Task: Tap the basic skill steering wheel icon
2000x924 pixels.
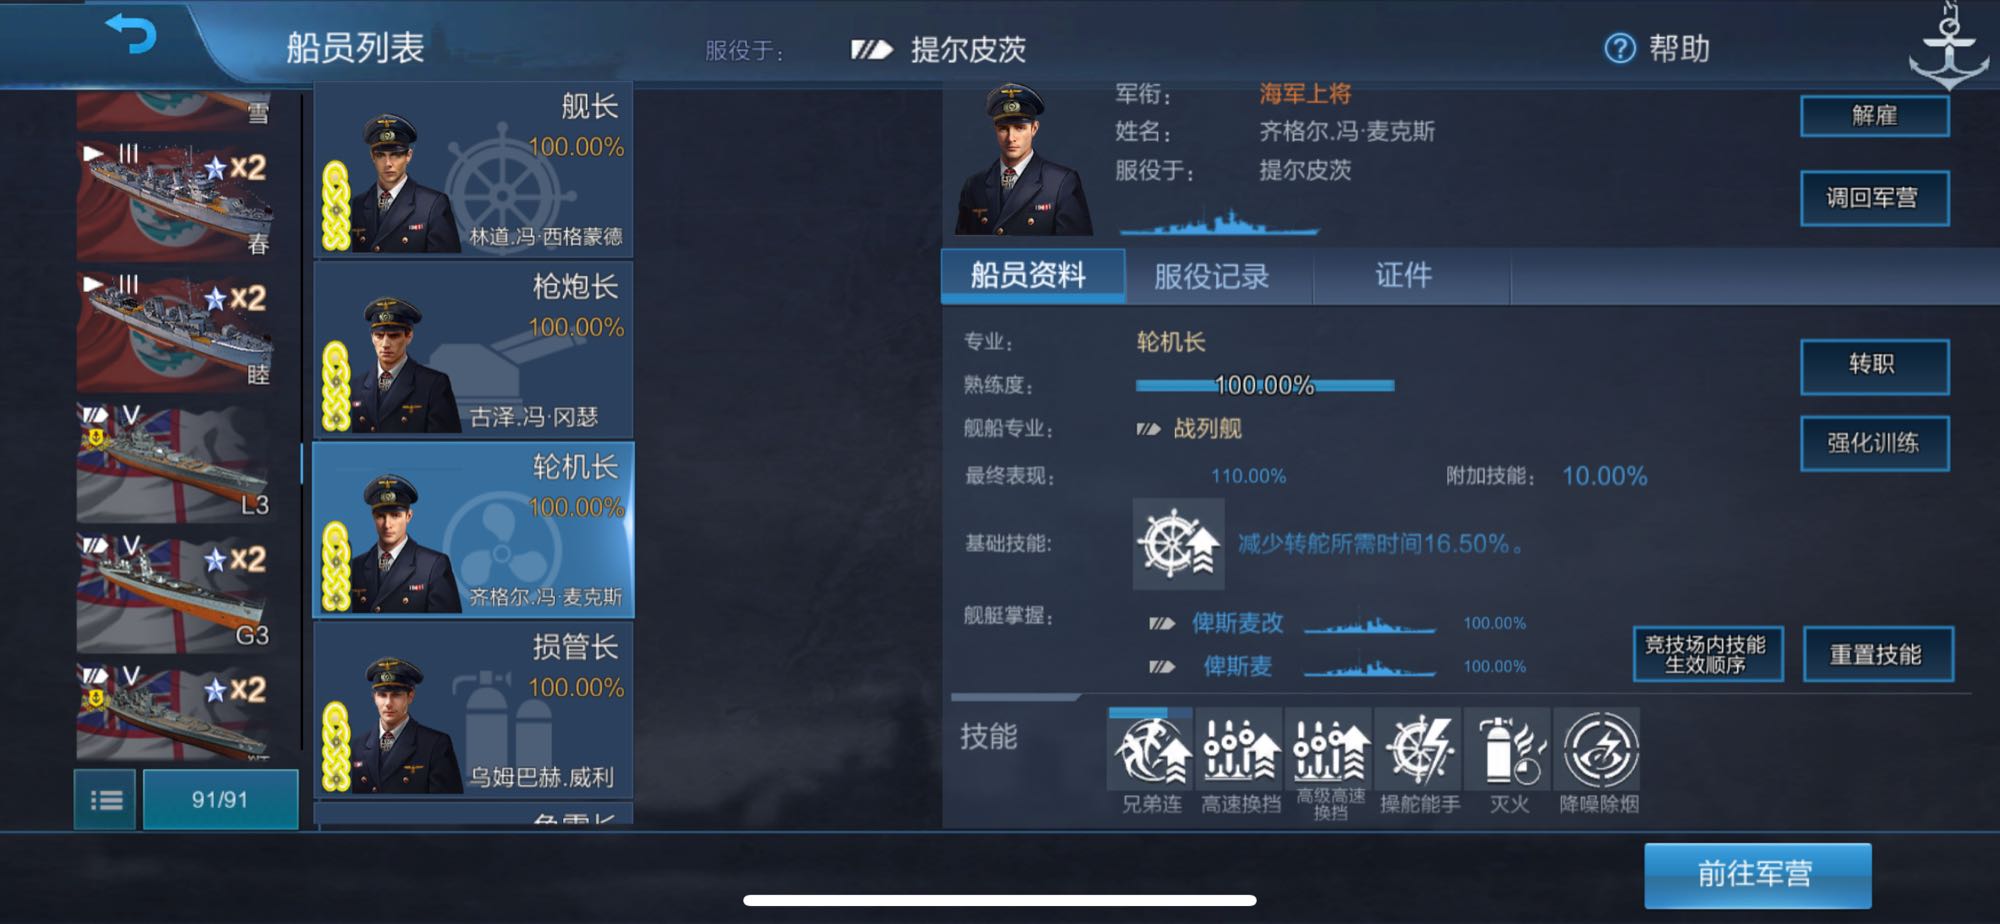Action: 1178,544
